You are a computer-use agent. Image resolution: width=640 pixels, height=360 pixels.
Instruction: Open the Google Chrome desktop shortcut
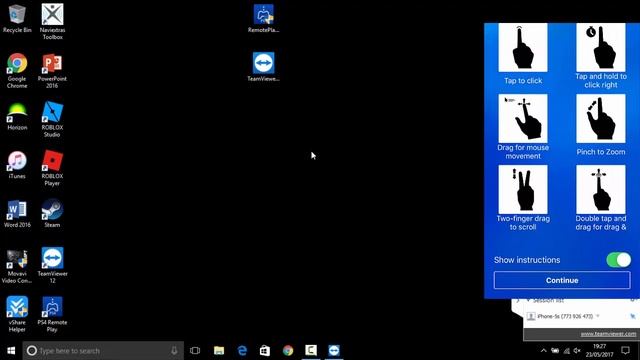[17, 70]
